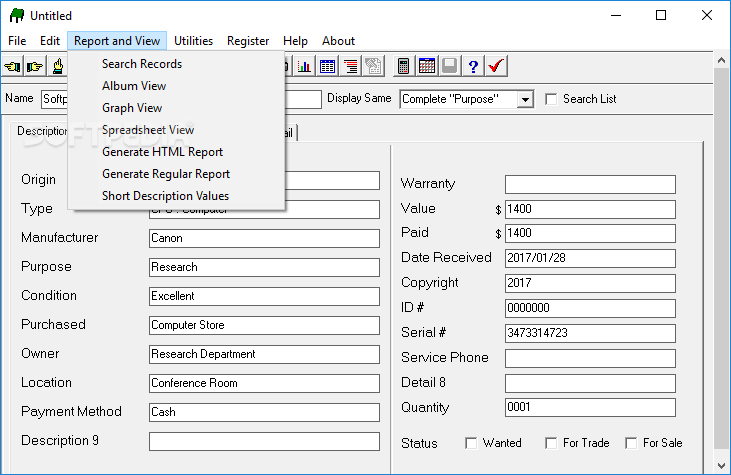Open the About menu
This screenshot has width=731, height=475.
(x=338, y=41)
